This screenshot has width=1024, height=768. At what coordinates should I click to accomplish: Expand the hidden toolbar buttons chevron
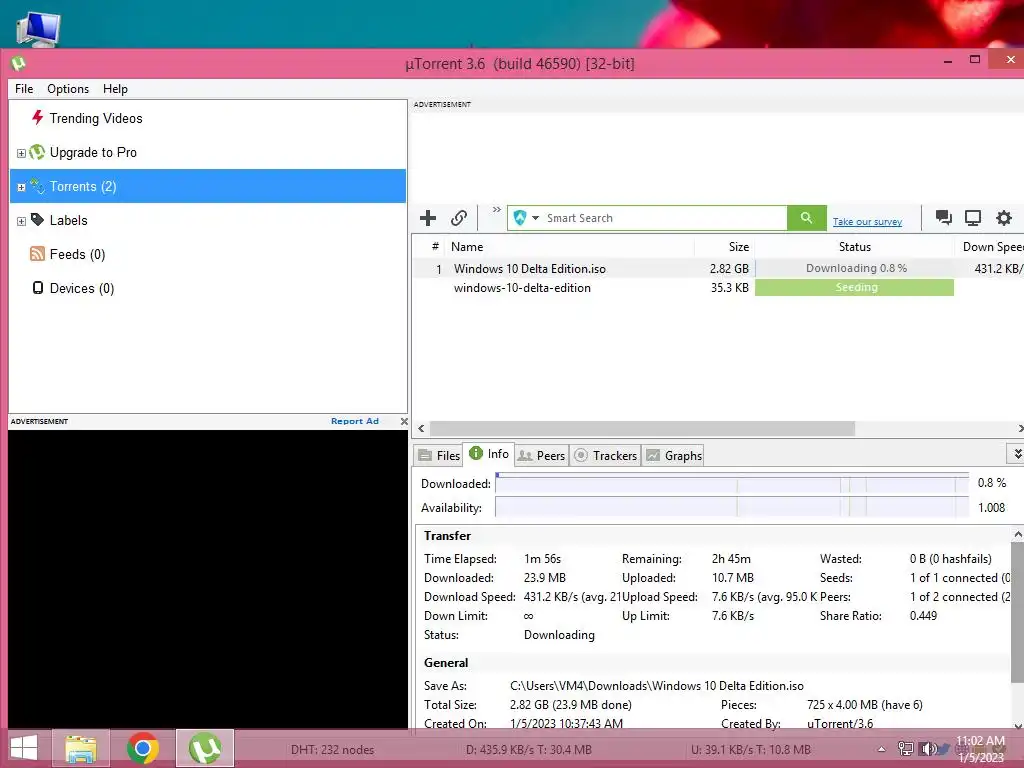(x=496, y=210)
